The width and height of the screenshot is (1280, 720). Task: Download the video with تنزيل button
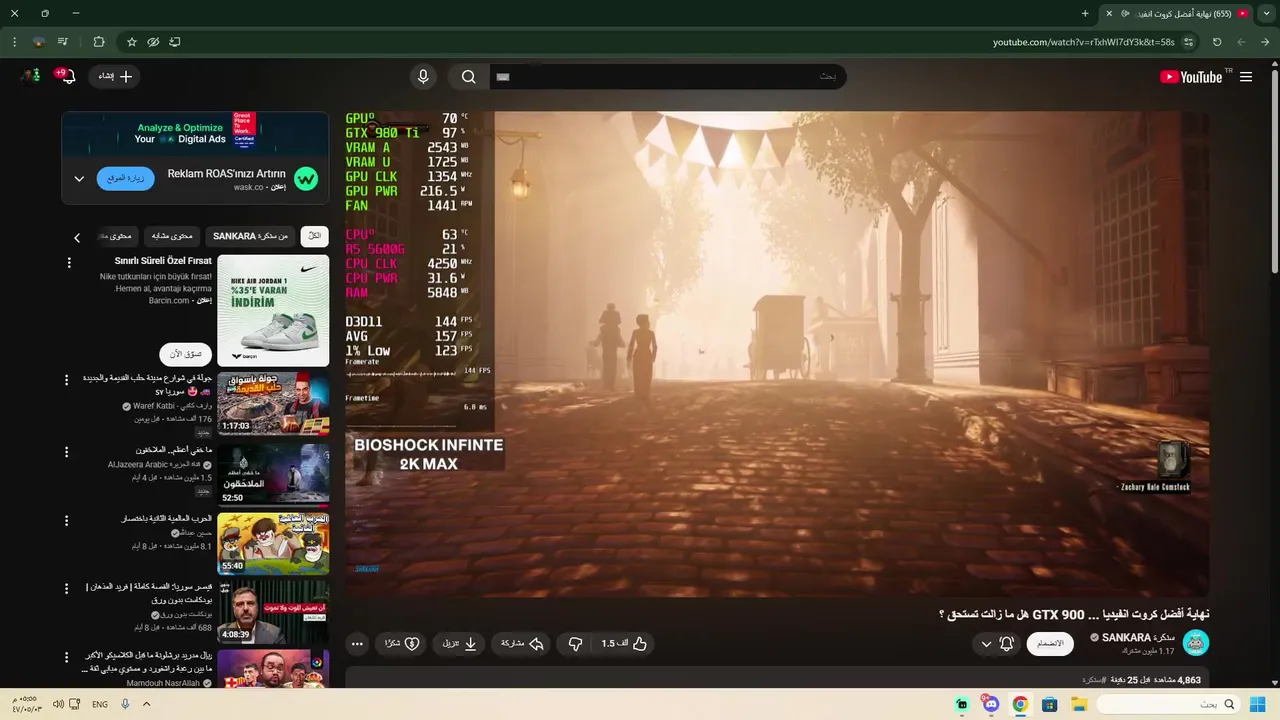459,644
